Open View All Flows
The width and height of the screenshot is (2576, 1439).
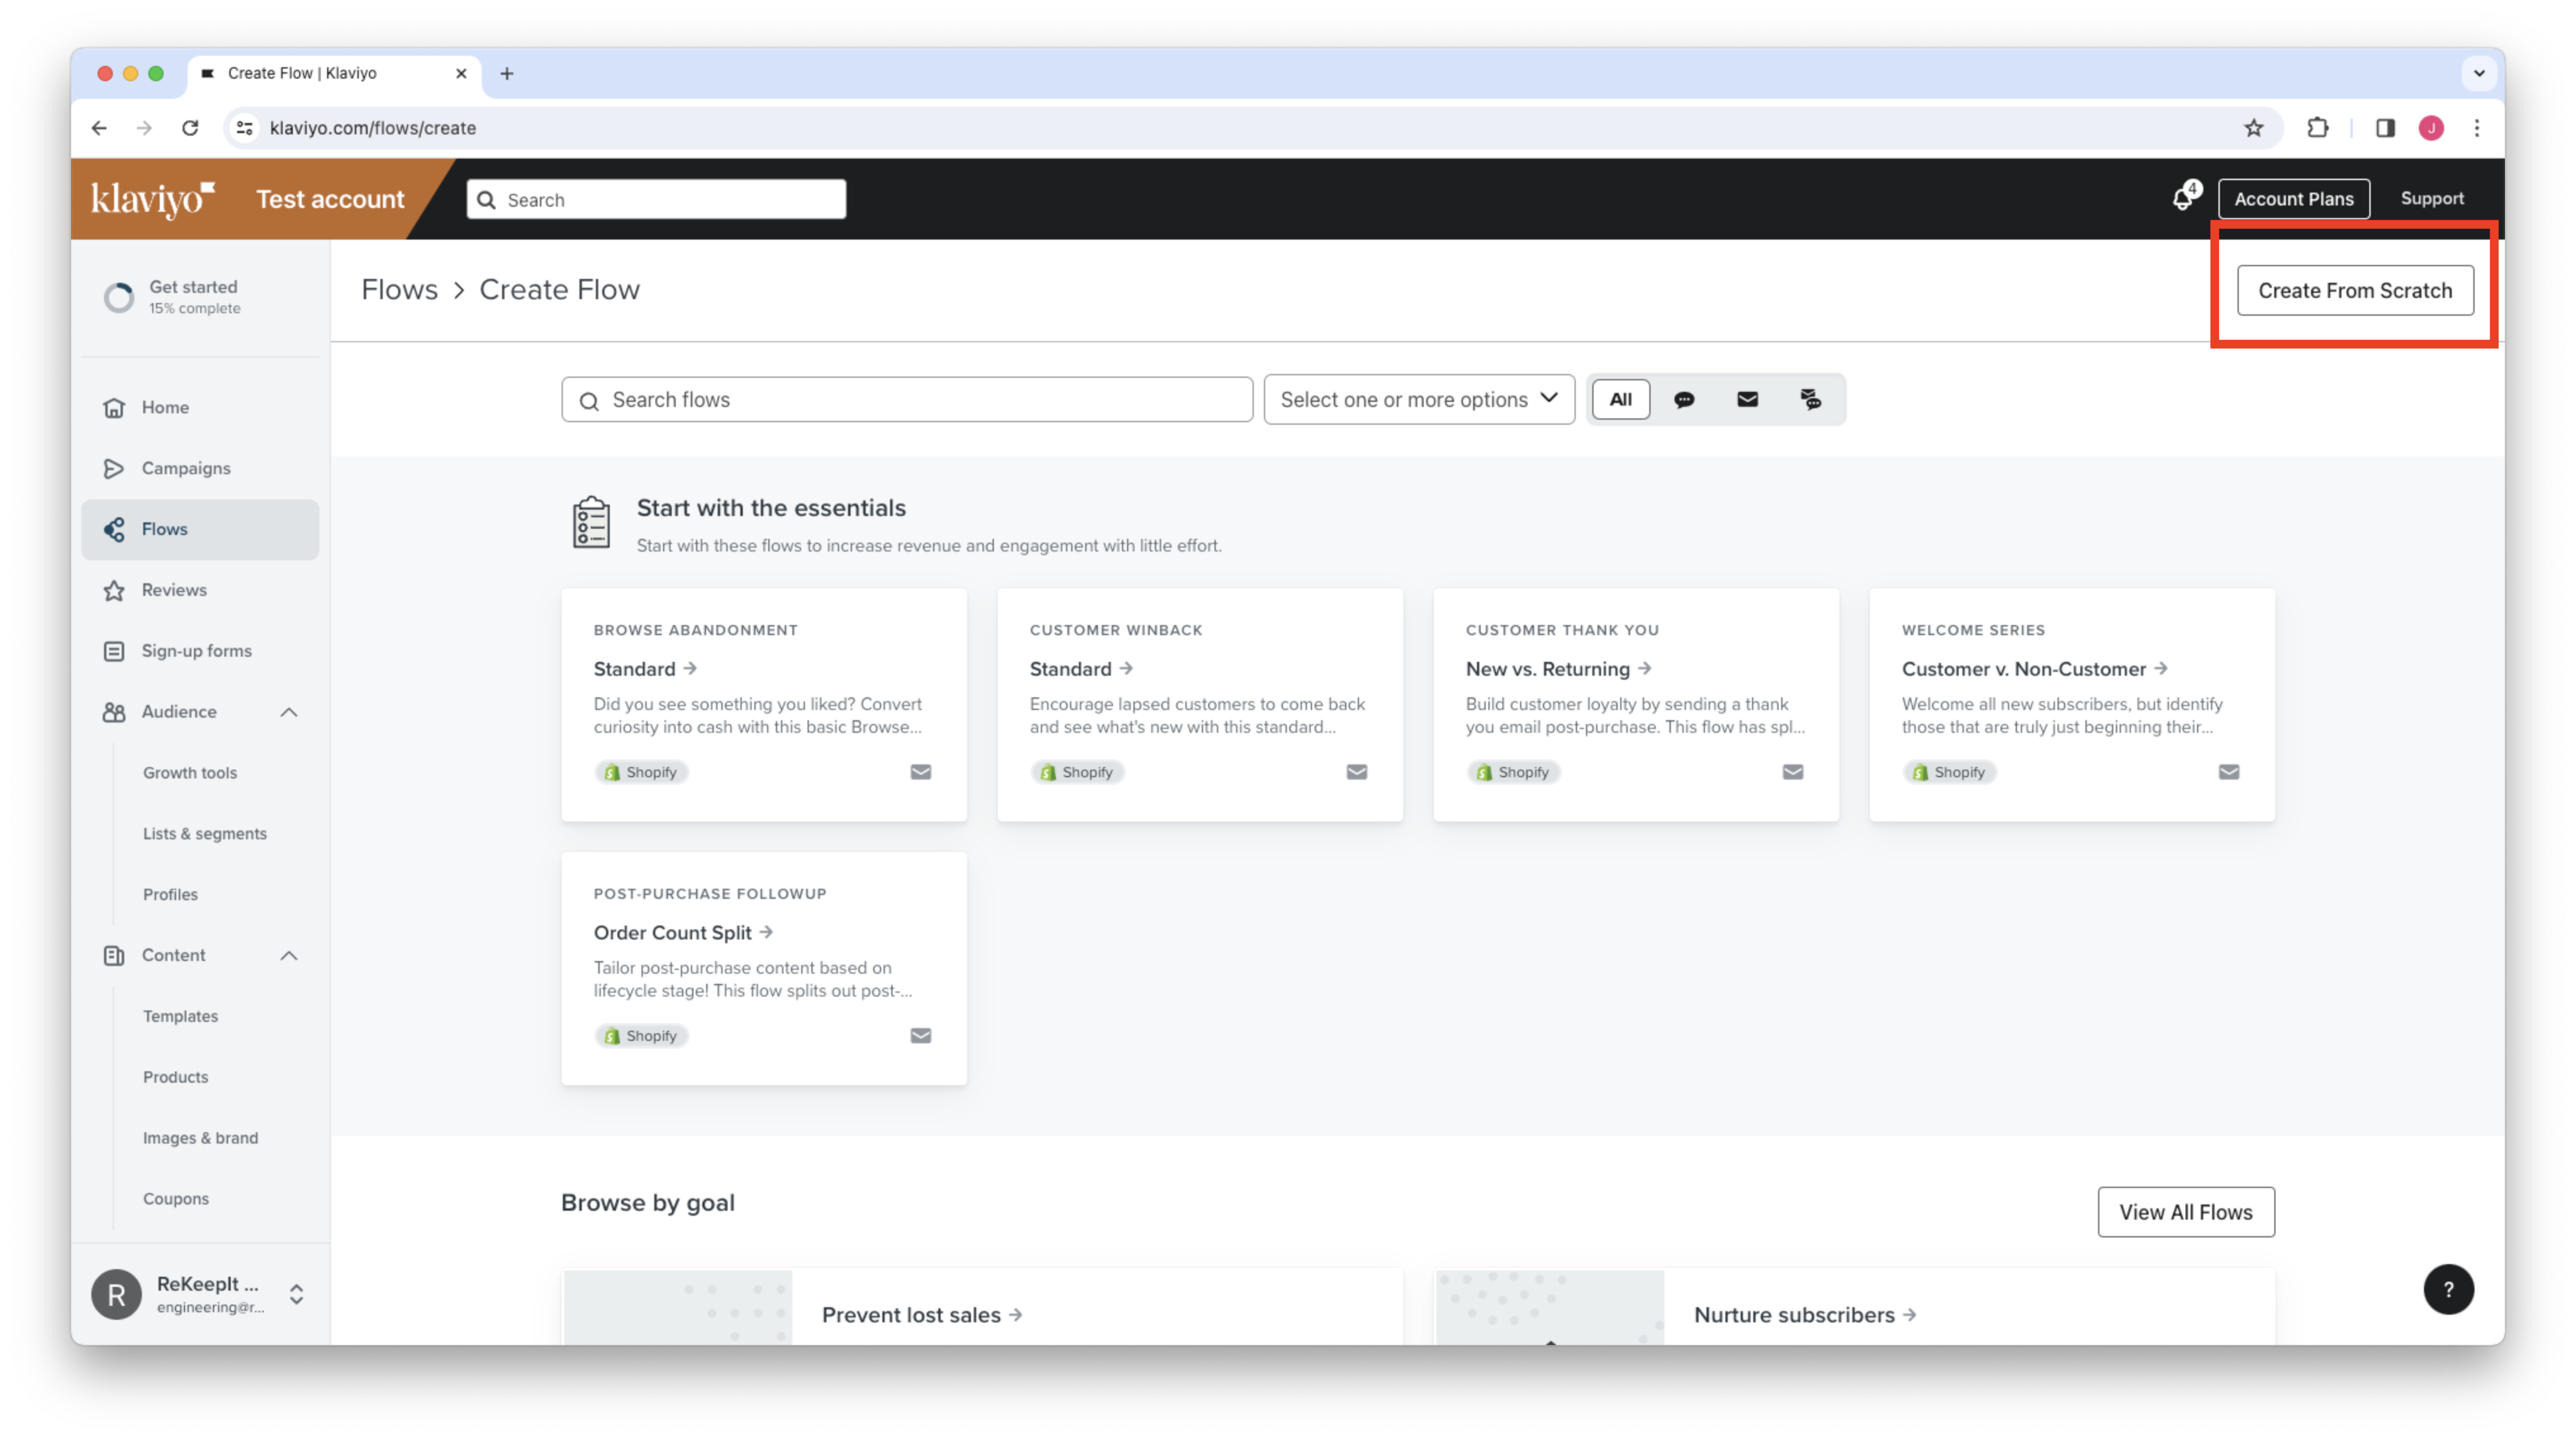2186,1211
